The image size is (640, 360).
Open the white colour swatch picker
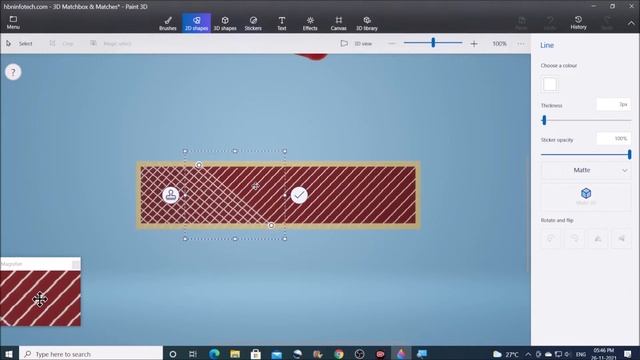550,84
